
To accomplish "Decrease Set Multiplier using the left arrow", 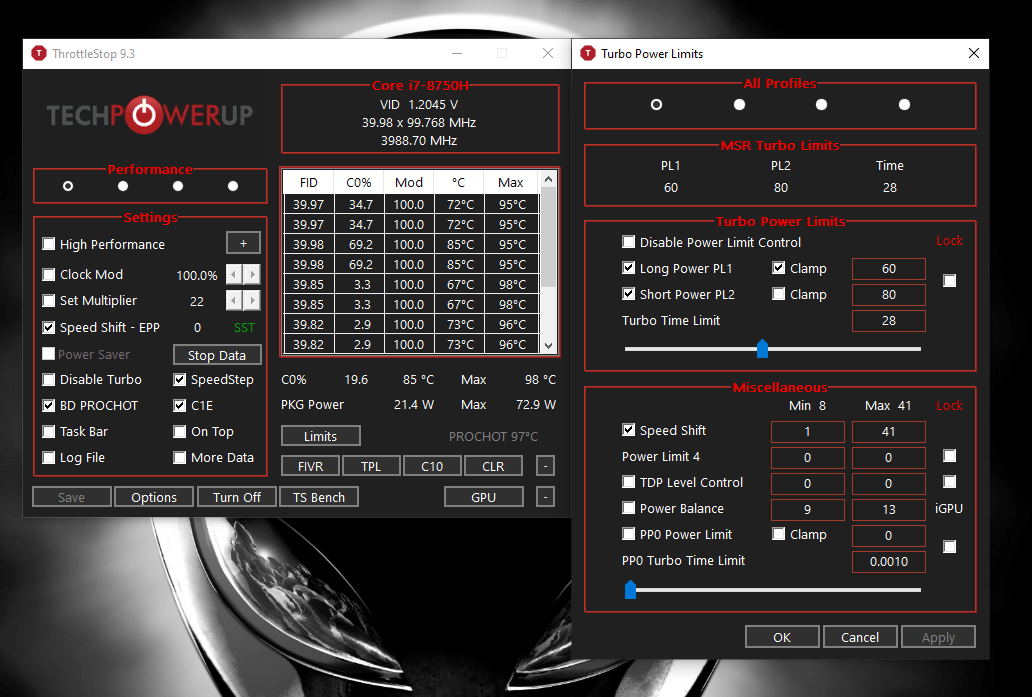I will (233, 300).
